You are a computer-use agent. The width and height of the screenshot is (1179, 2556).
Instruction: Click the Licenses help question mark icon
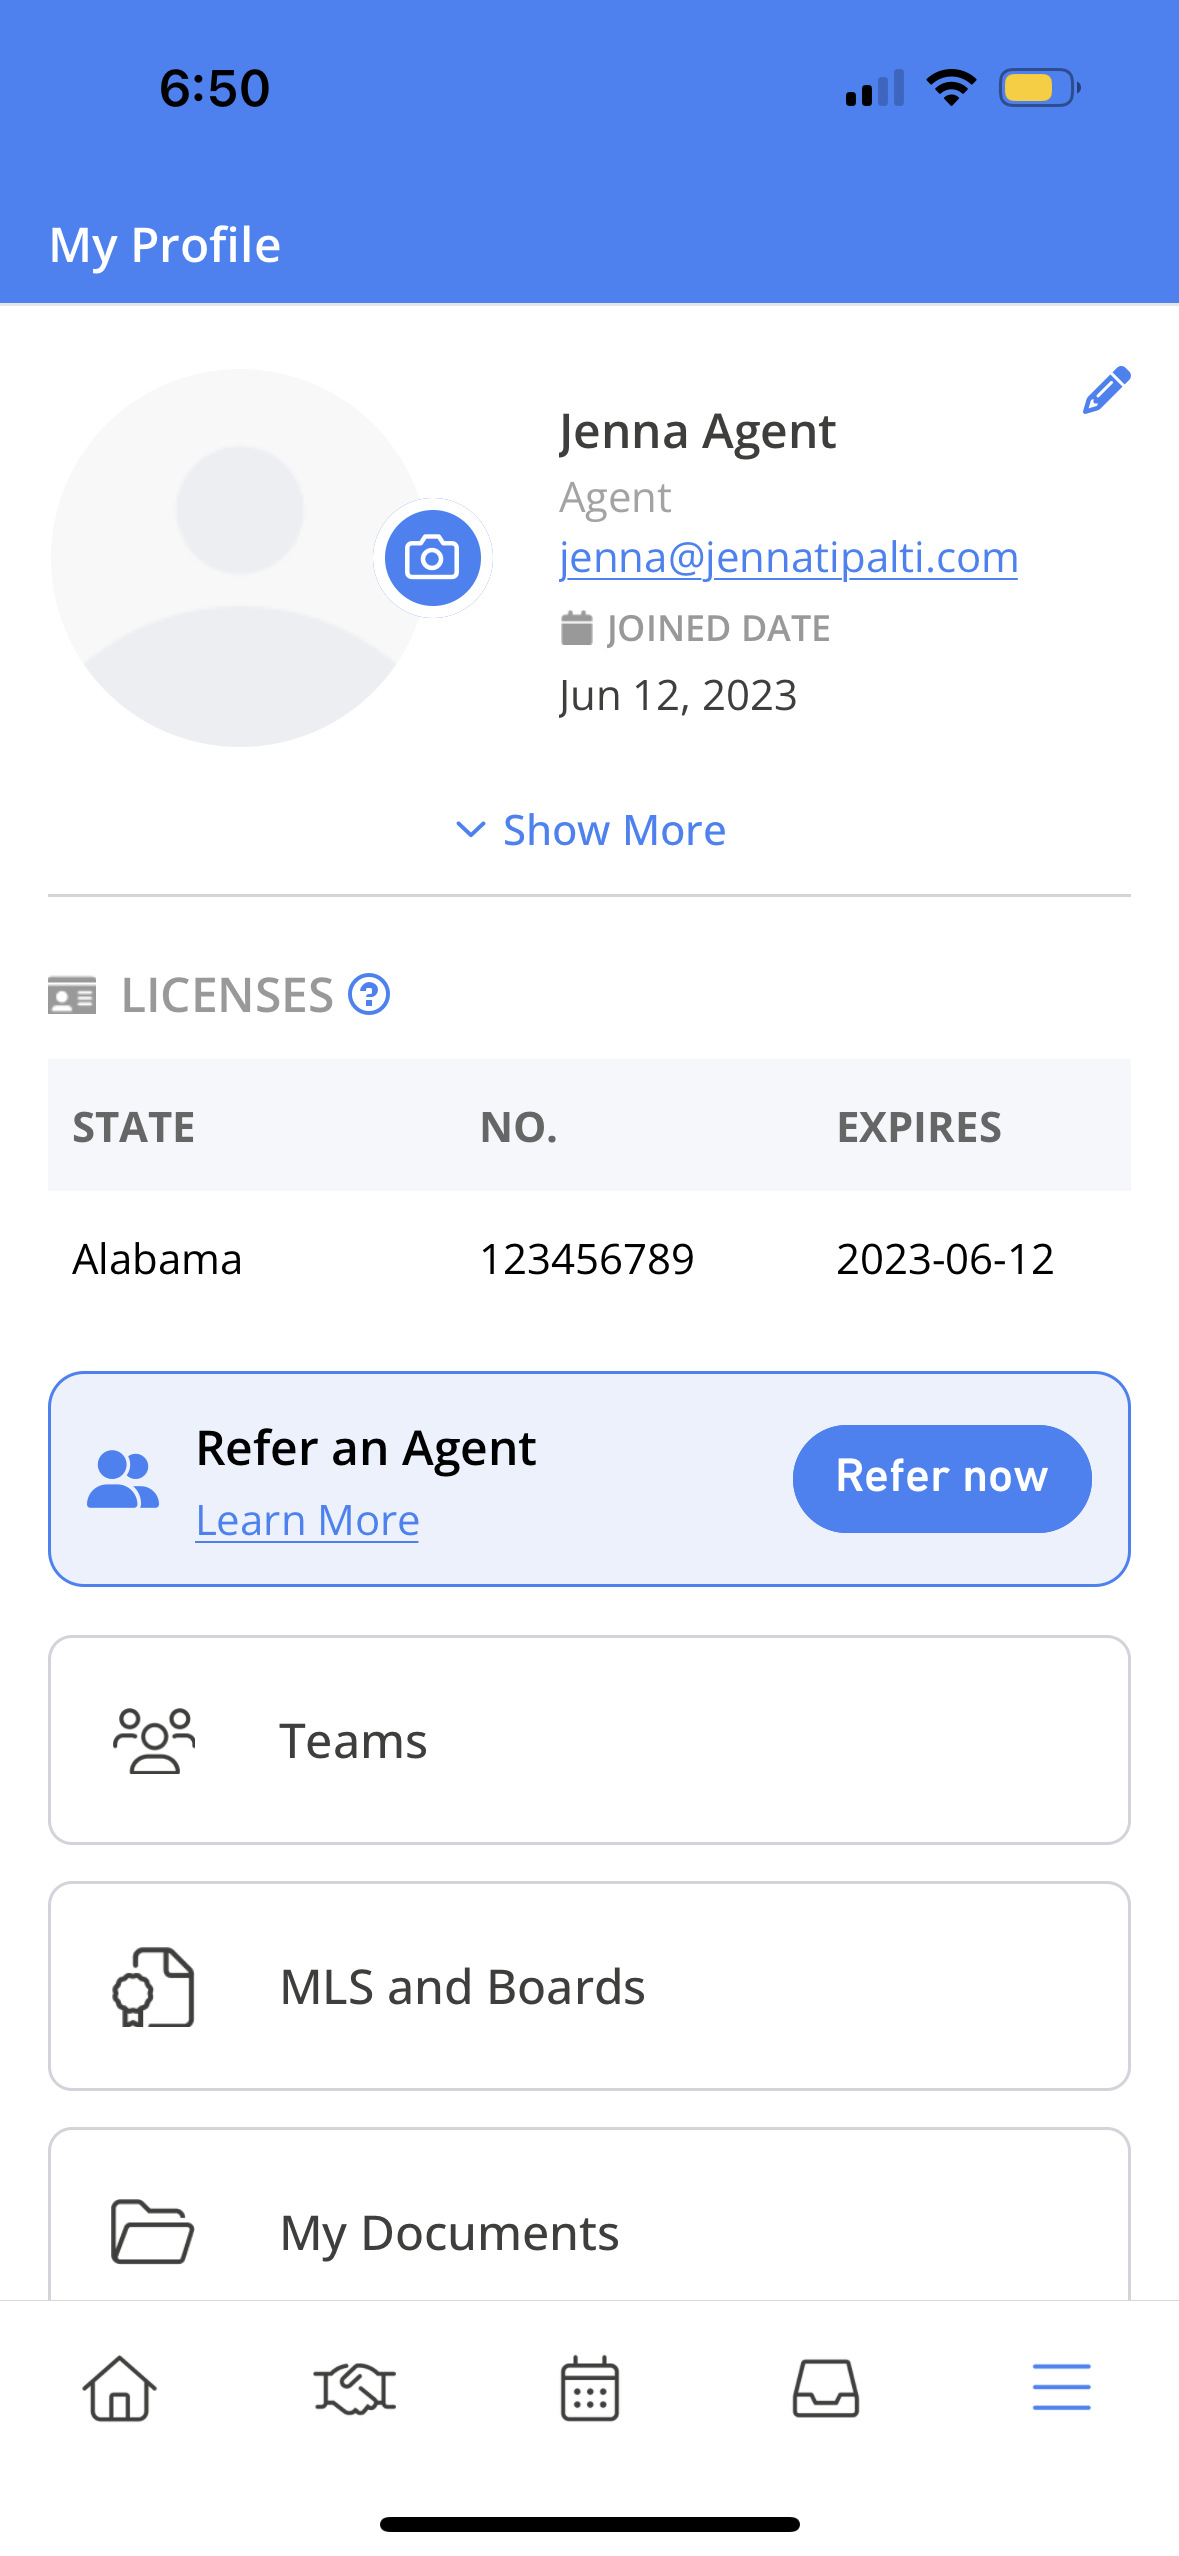click(x=369, y=994)
